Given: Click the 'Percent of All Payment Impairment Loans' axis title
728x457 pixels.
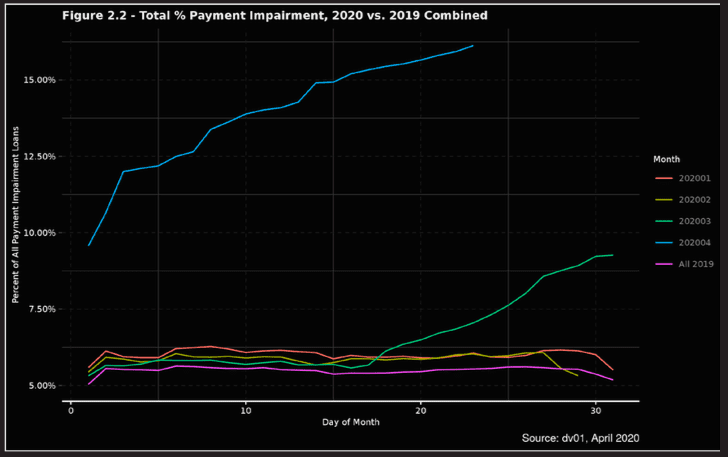Looking at the screenshot, I should coord(15,215).
